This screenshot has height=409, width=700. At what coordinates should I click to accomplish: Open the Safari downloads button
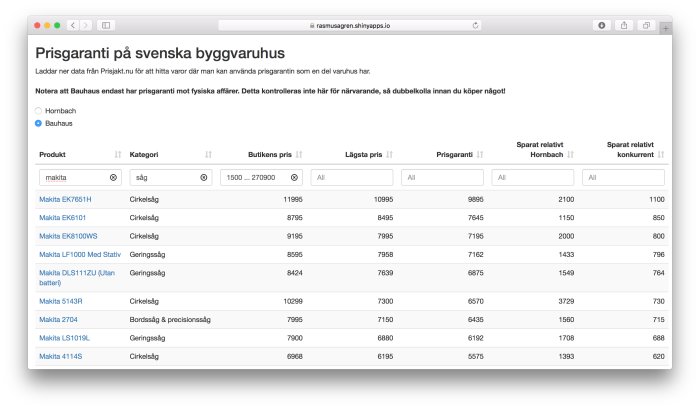(x=601, y=25)
